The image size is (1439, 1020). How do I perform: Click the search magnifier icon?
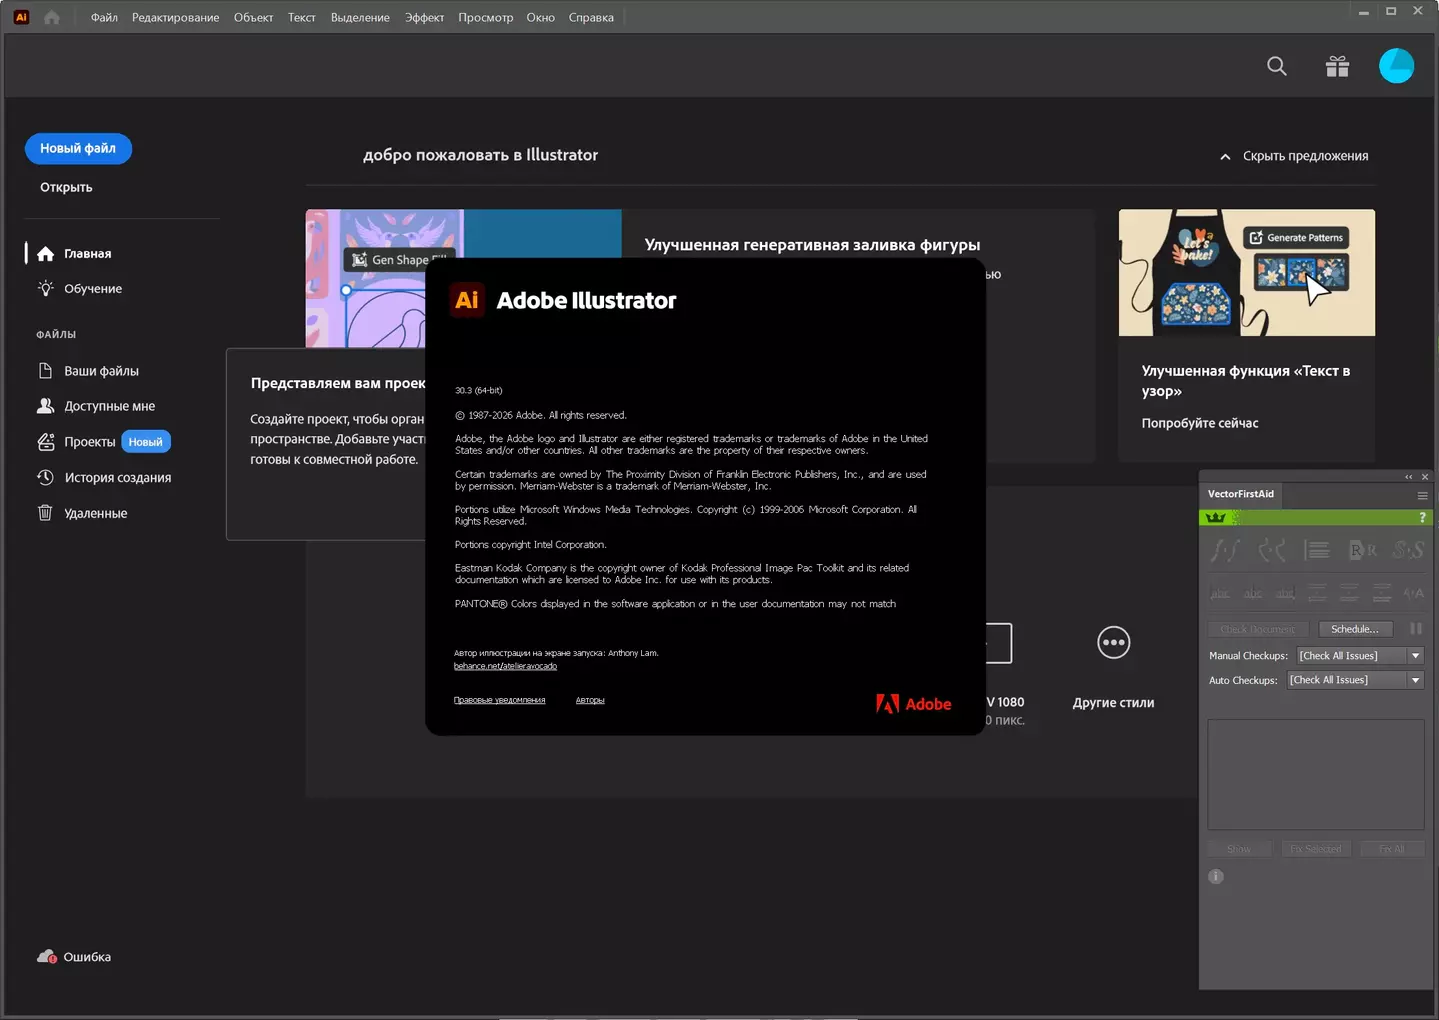[x=1276, y=67]
